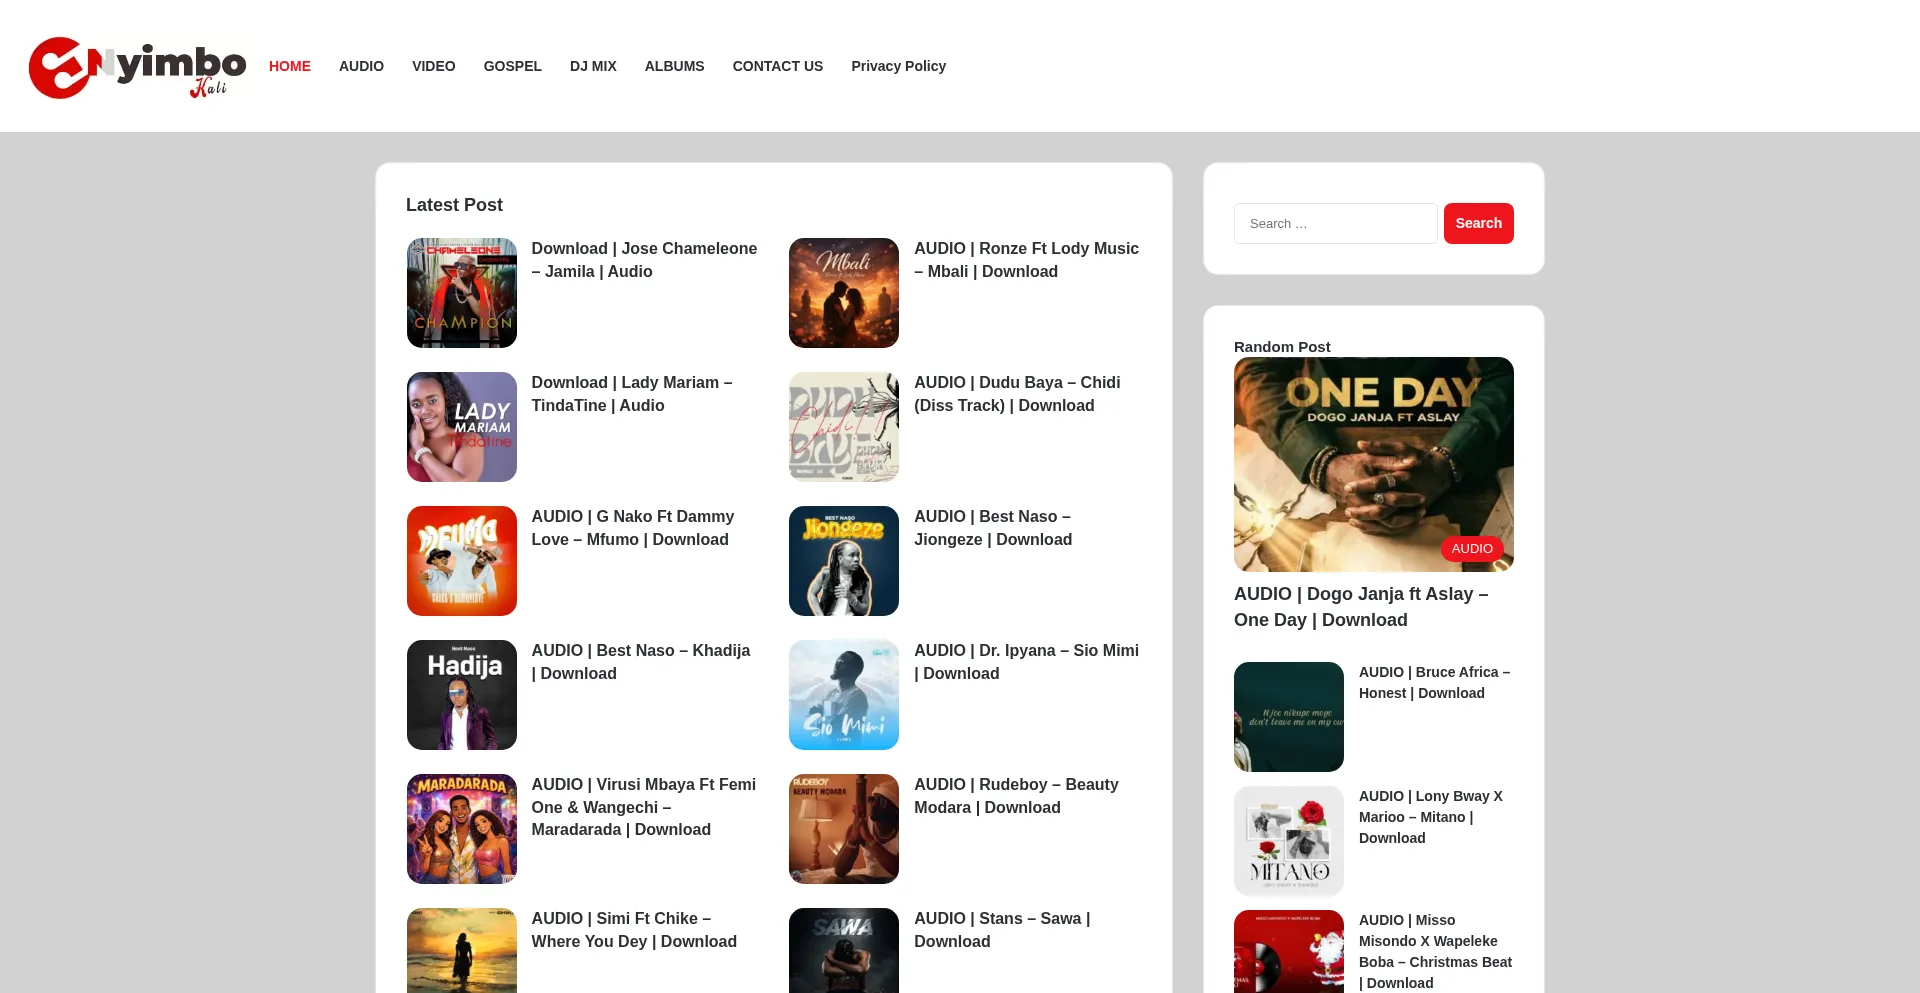Image resolution: width=1920 pixels, height=993 pixels.
Task: Open 'Ronze Ft Lody Music – Mbali' post
Action: click(1026, 260)
